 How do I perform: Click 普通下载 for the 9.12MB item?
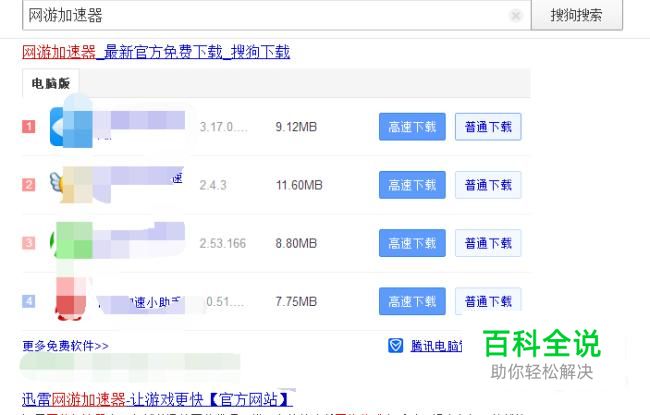pyautogui.click(x=488, y=126)
